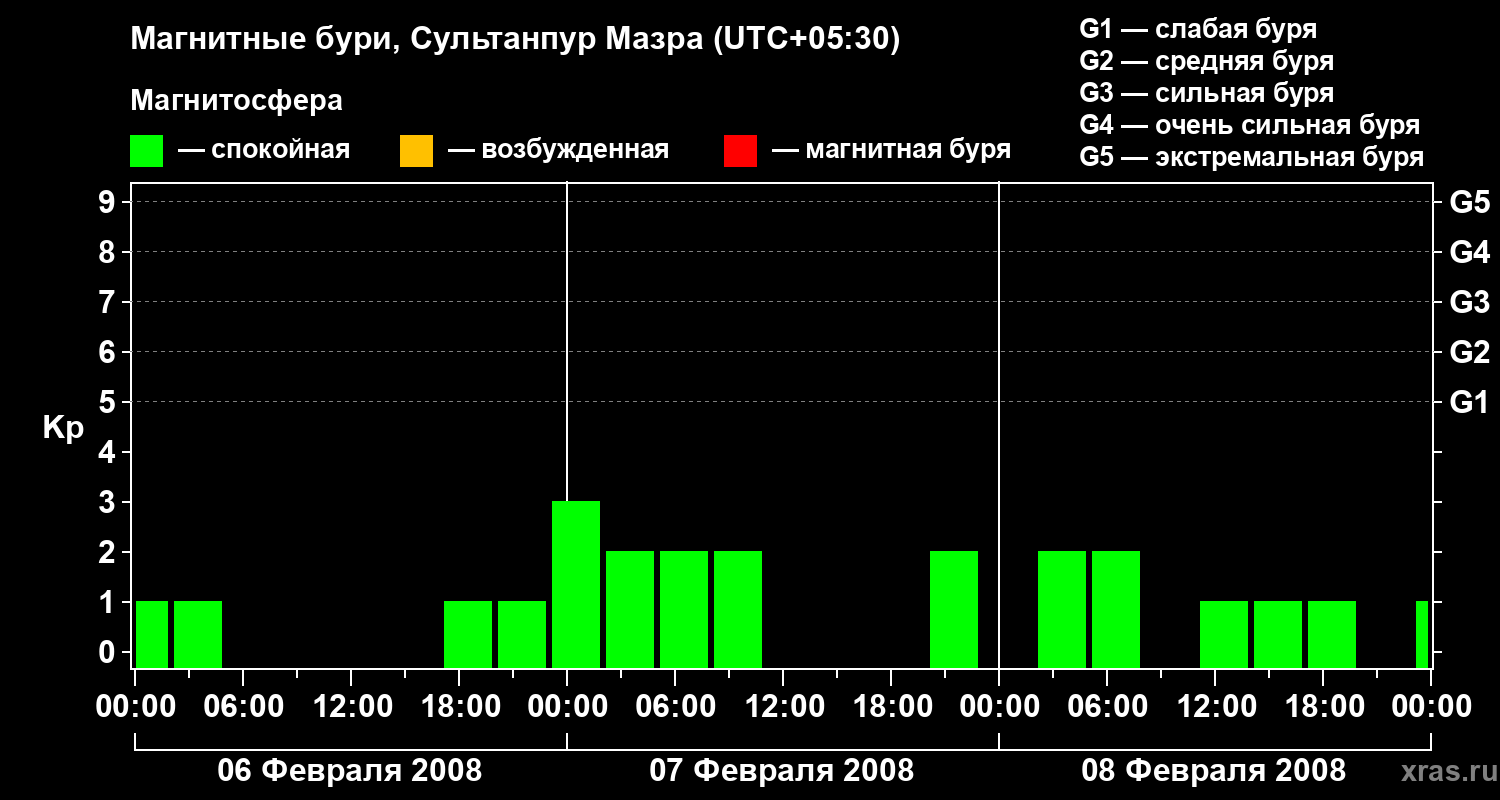Click the '9' value on the Kp axis
1500x800 pixels.
click(109, 202)
